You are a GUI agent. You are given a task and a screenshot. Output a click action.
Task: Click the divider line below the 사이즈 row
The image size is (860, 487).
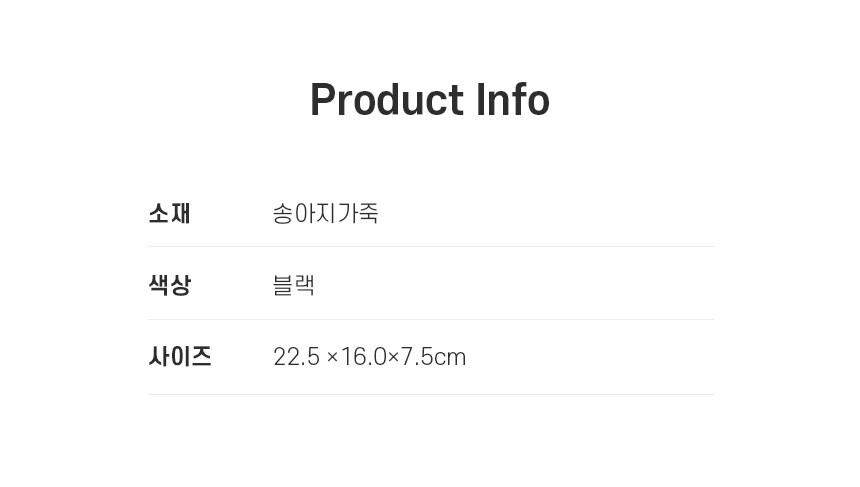click(430, 394)
